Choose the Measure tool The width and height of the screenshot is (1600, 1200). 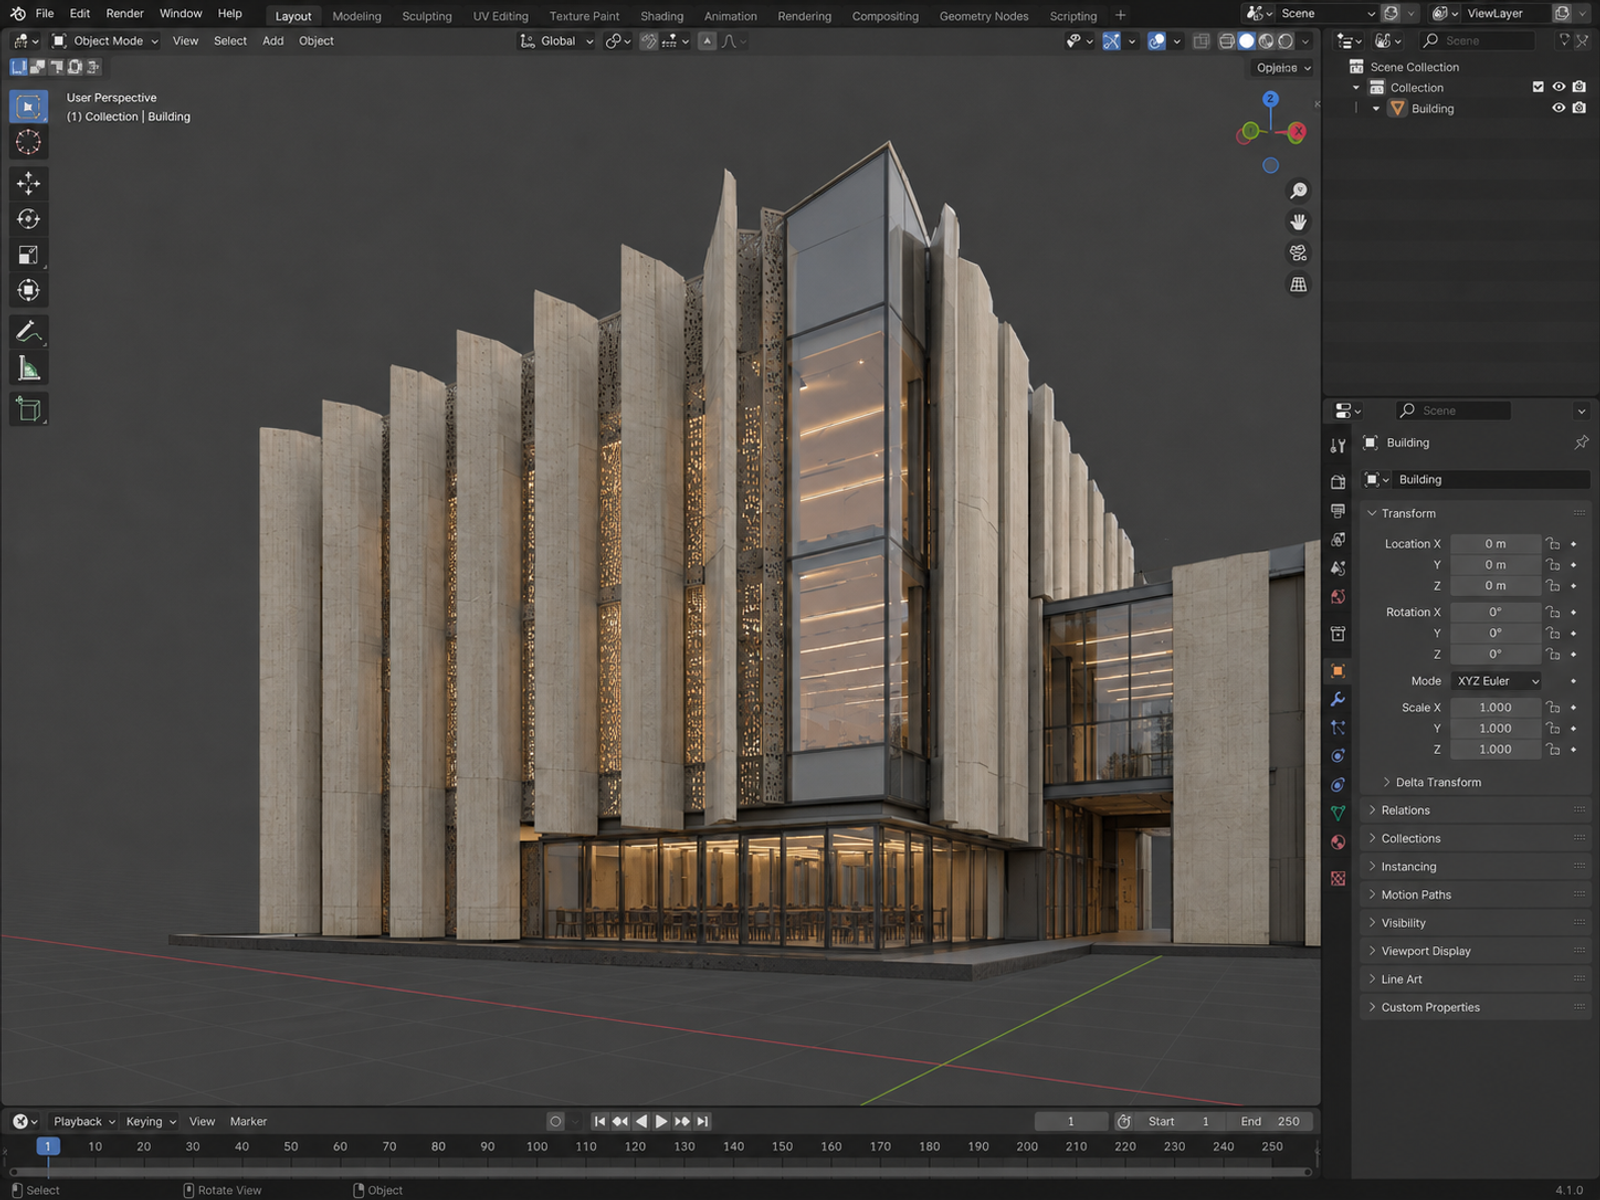point(29,368)
